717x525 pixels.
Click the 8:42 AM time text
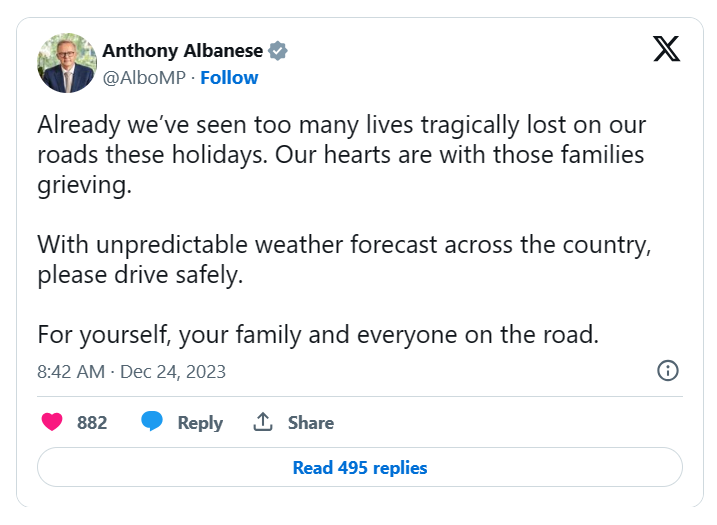pyautogui.click(x=71, y=372)
